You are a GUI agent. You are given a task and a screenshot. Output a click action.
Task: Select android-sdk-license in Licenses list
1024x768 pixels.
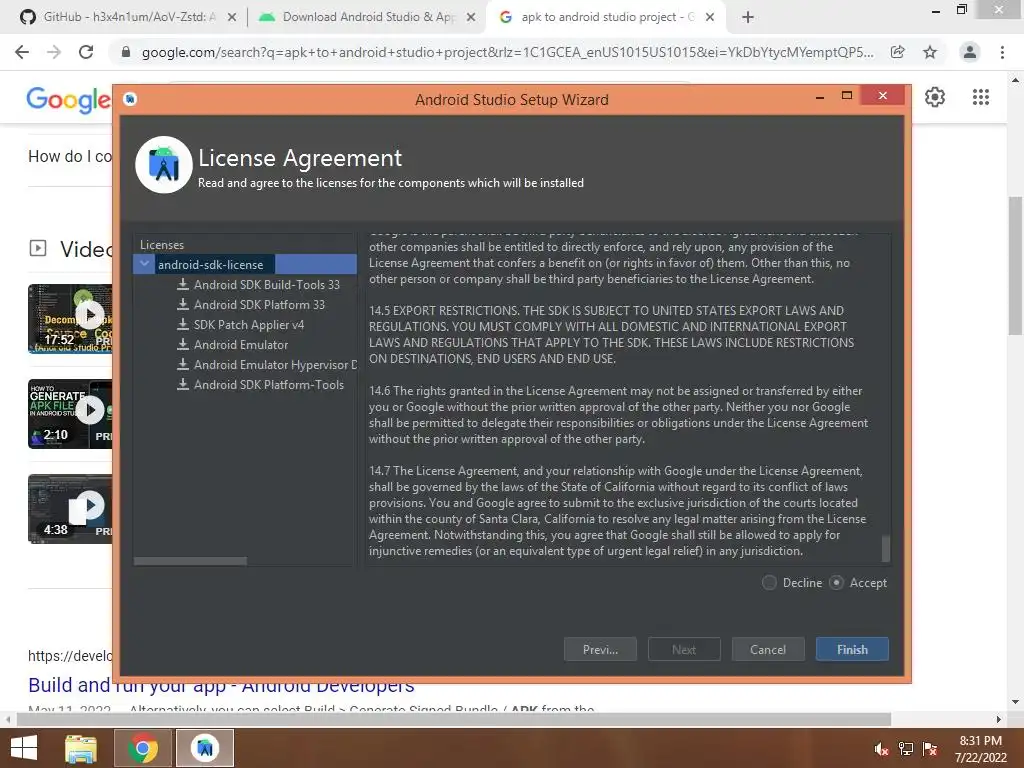pyautogui.click(x=245, y=264)
